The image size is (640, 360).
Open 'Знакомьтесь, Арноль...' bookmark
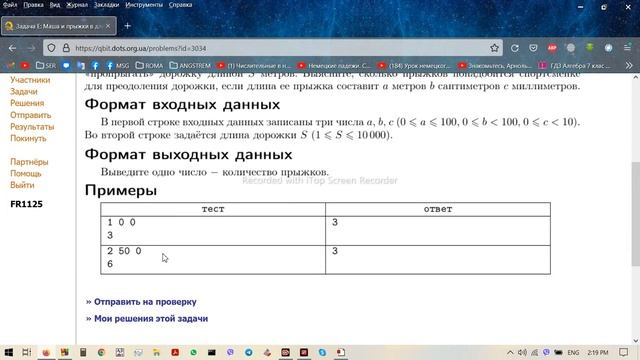tap(495, 65)
